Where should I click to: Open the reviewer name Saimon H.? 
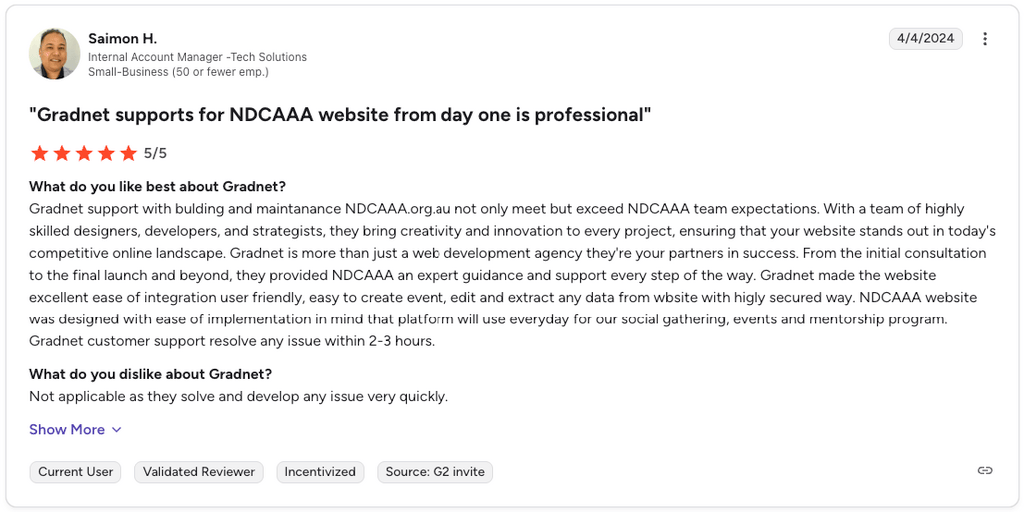(x=122, y=38)
